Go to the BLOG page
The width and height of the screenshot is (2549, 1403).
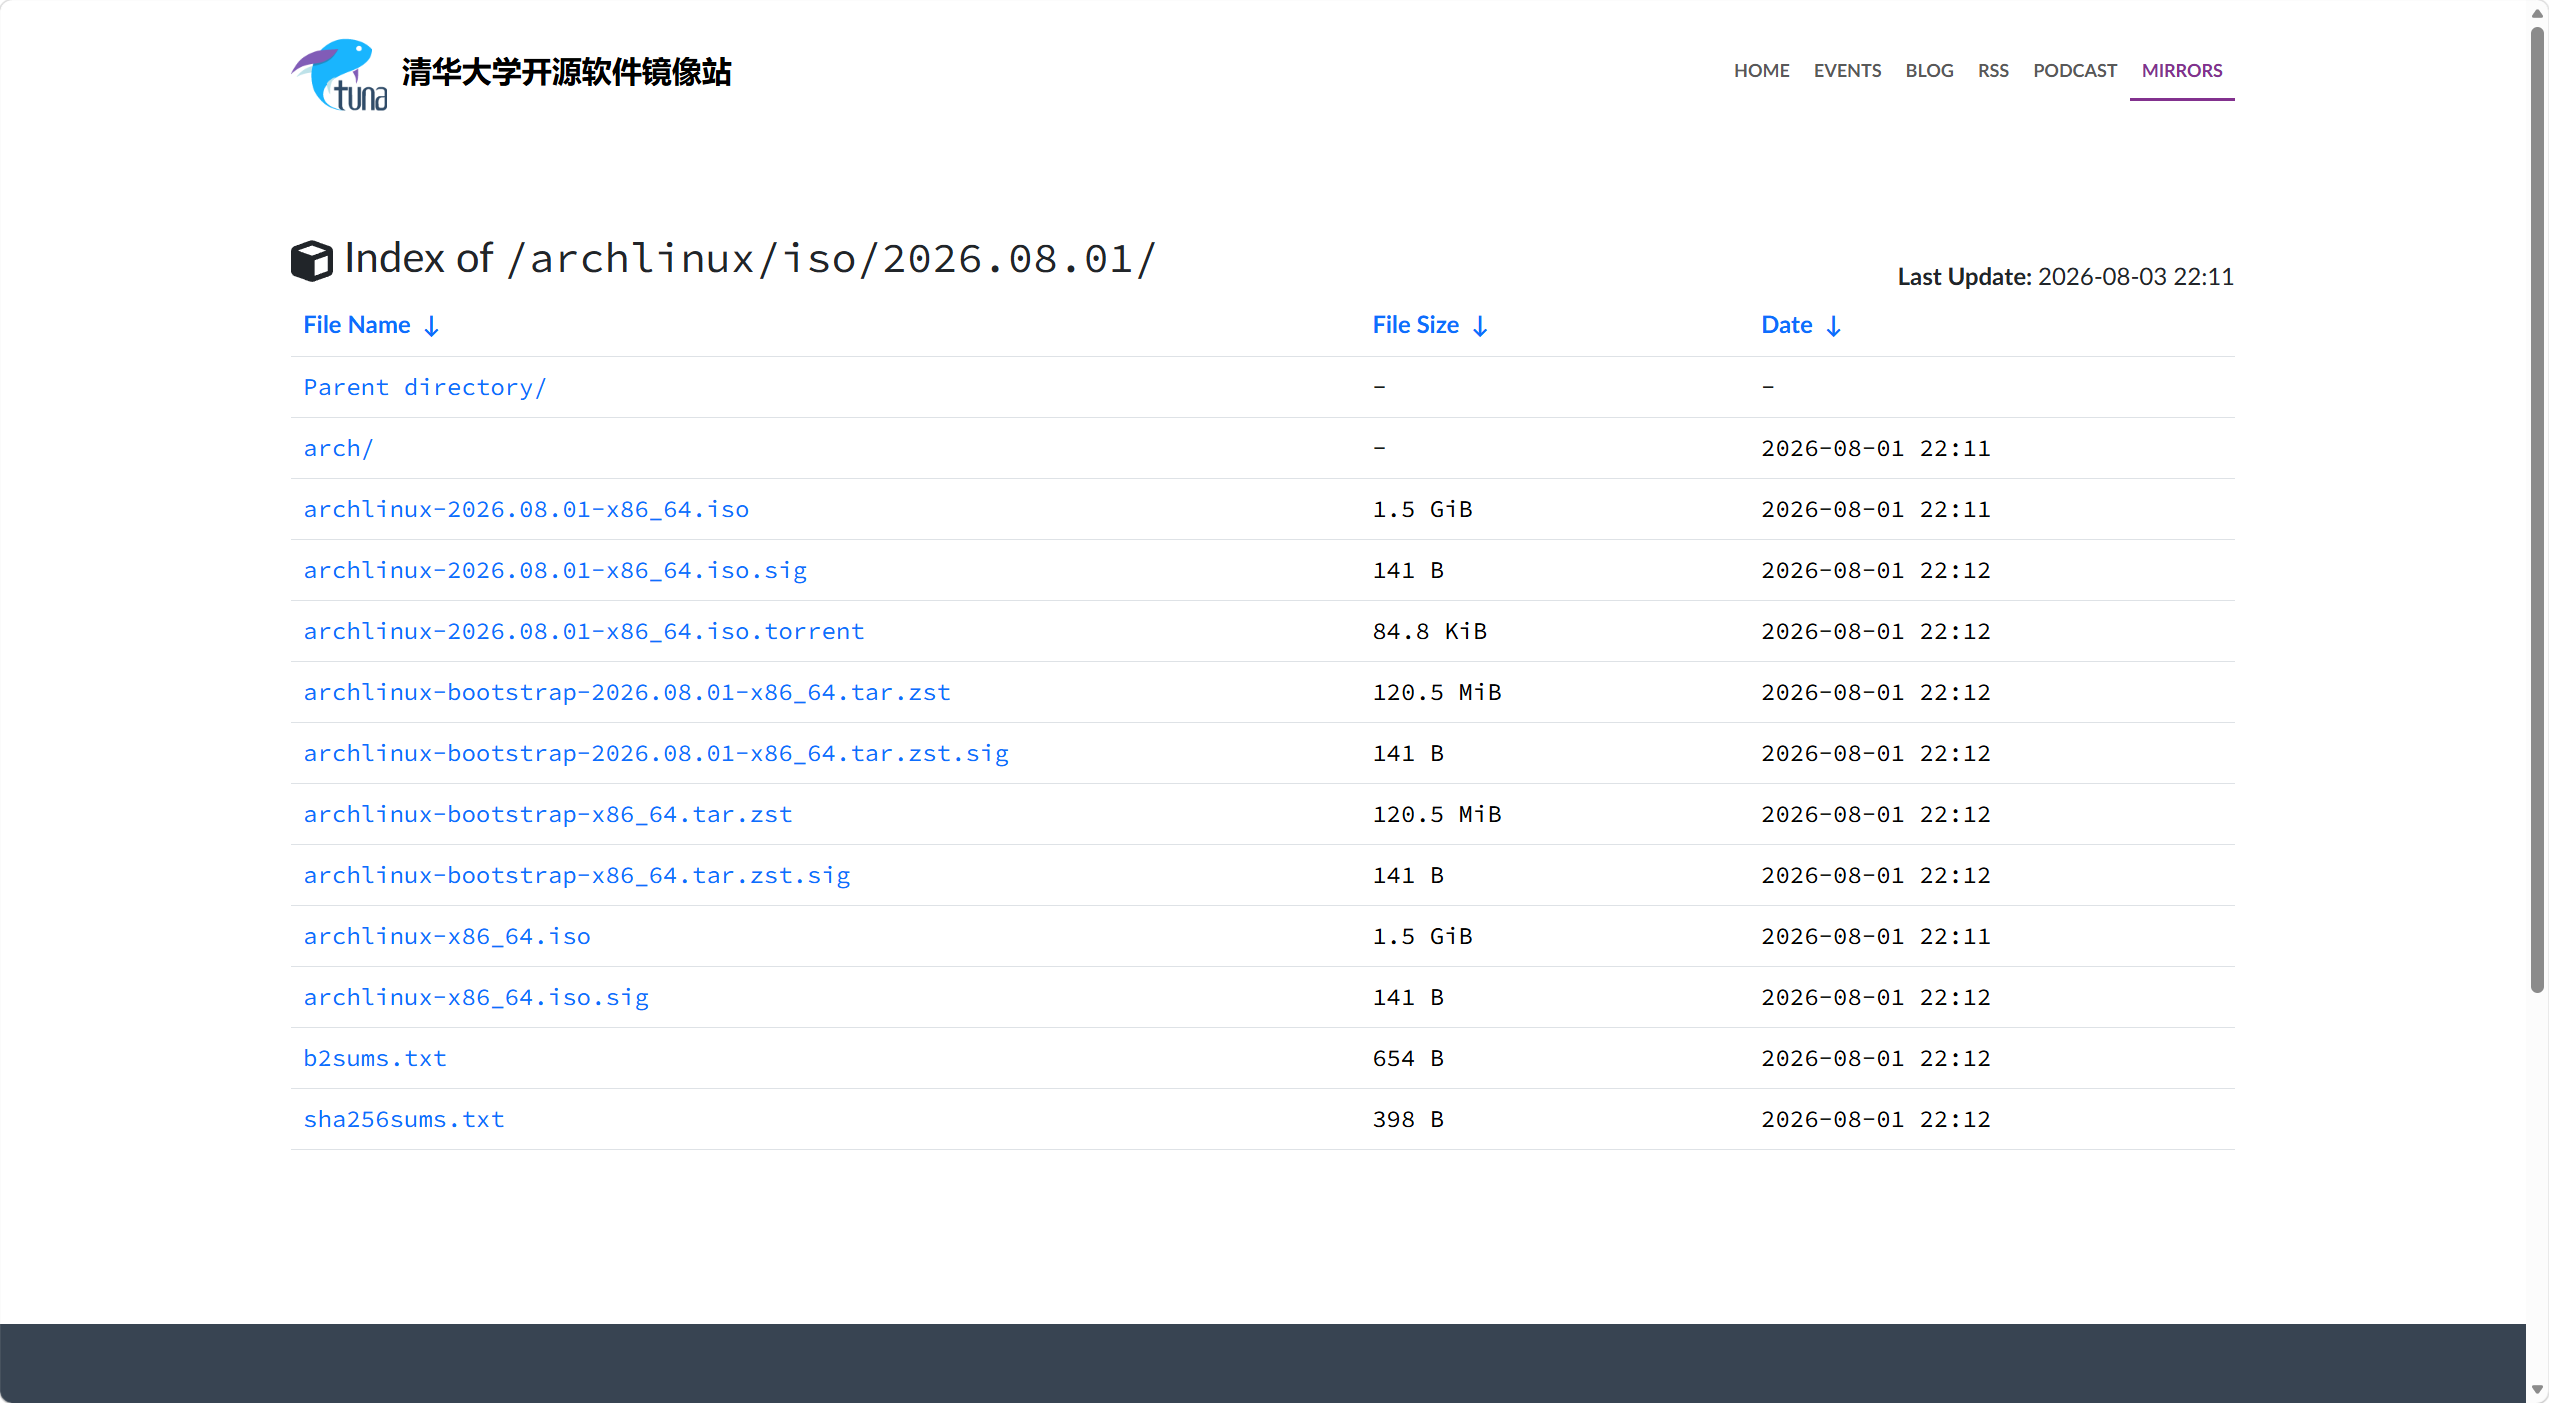click(1929, 71)
